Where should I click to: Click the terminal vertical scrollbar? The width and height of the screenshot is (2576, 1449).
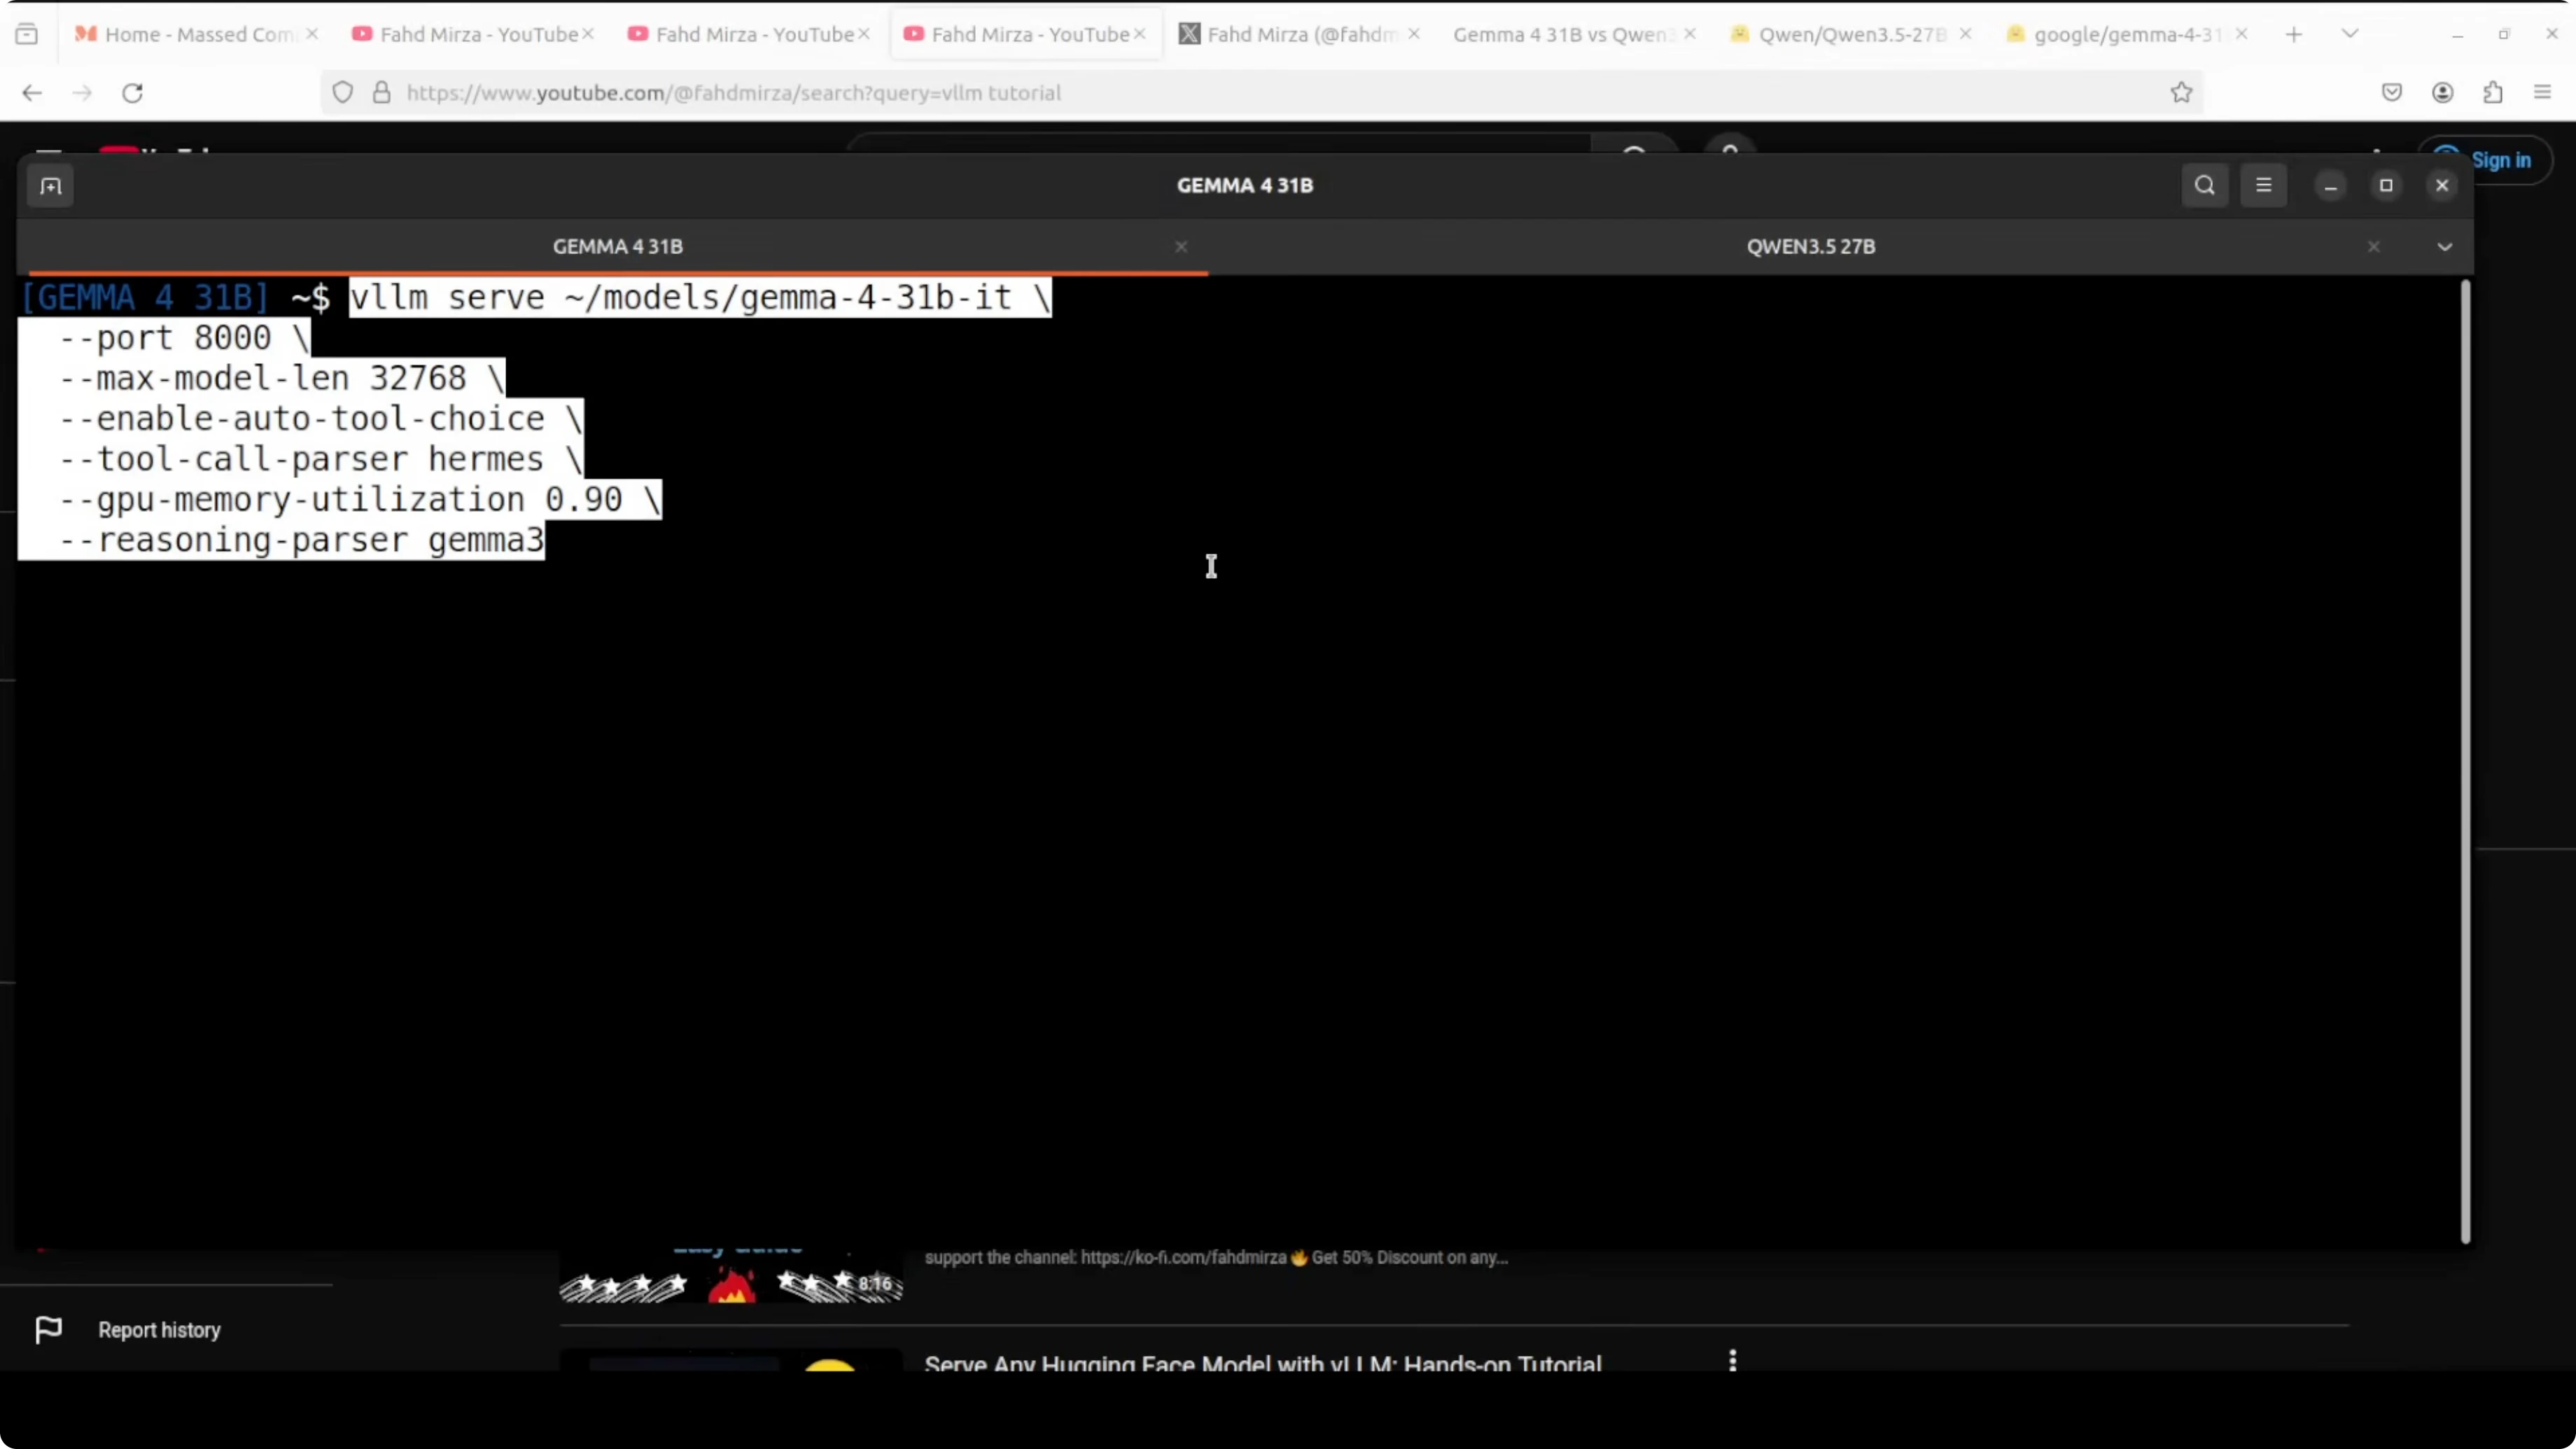tap(2465, 760)
